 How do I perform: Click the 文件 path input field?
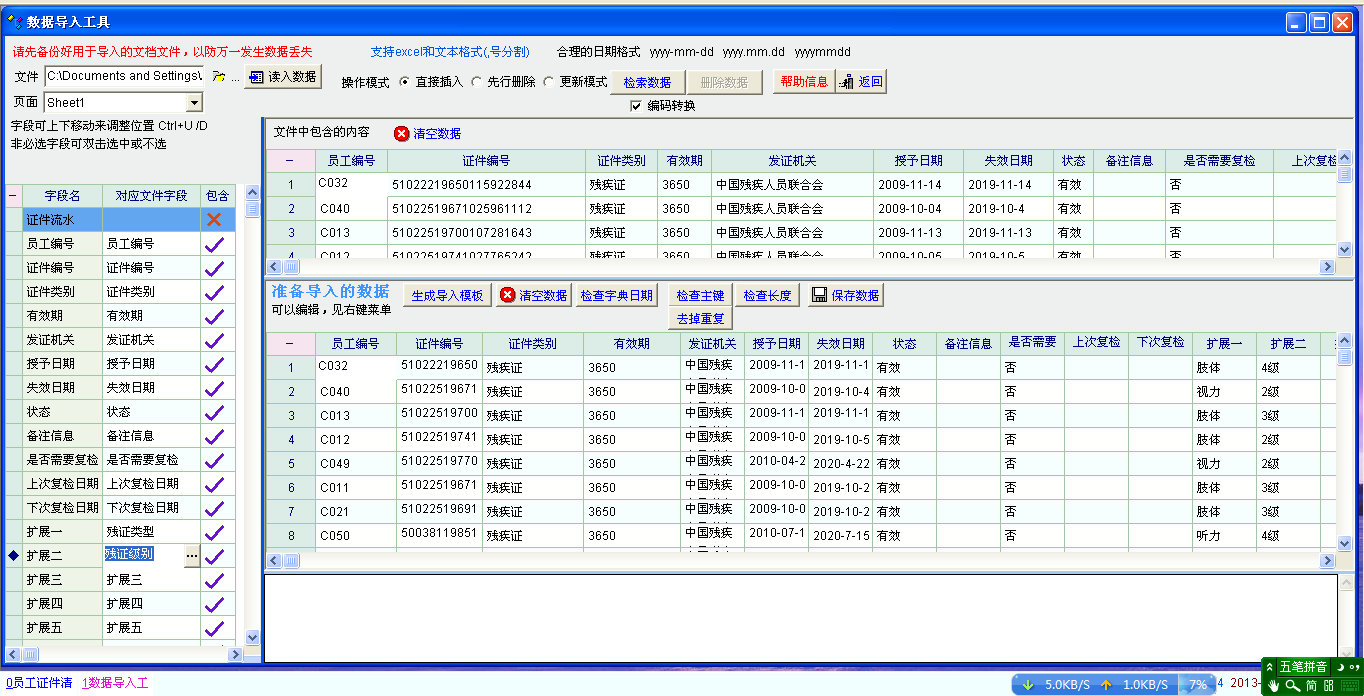[123, 76]
